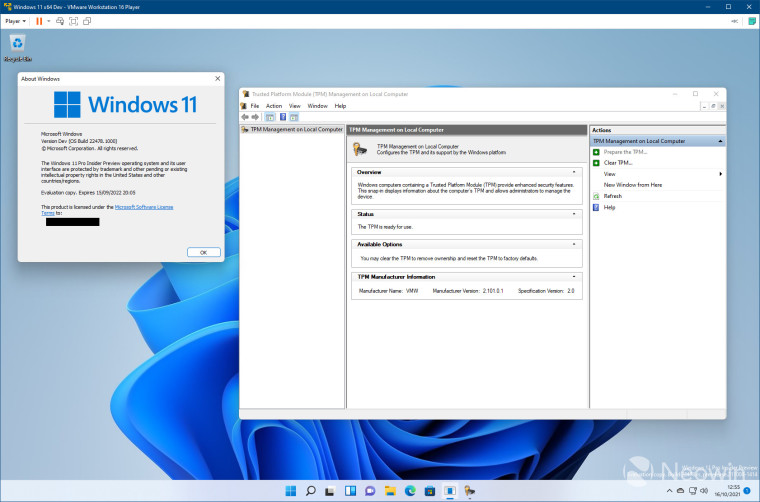The image size is (760, 502).
Task: Click Refresh in the Actions pane
Action: pos(613,196)
